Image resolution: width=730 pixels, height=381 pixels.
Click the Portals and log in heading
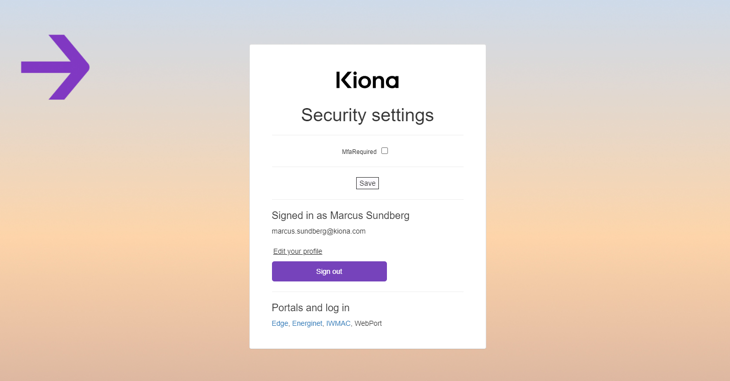tap(311, 307)
